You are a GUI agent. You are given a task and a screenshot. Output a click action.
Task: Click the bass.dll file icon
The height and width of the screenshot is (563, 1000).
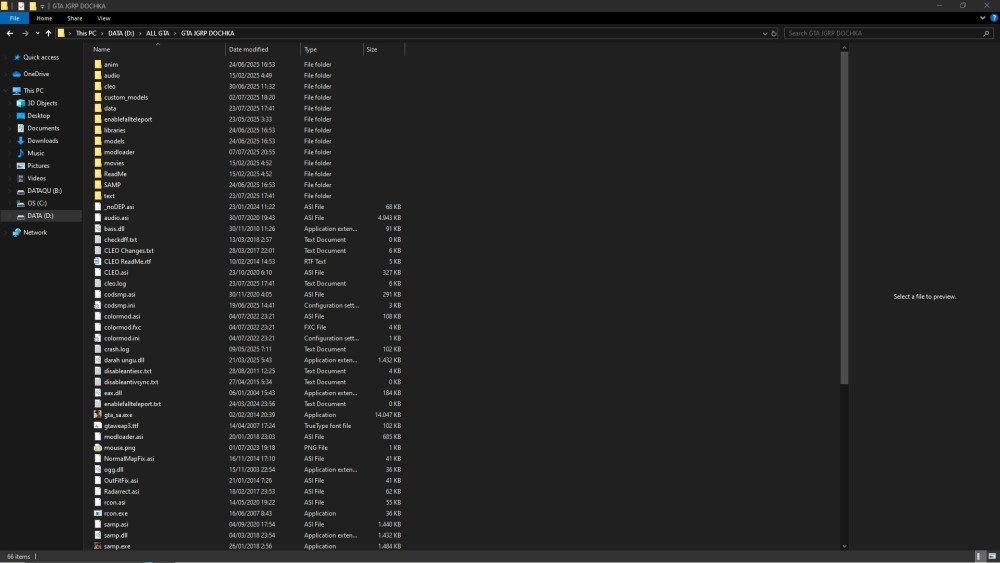[x=98, y=228]
